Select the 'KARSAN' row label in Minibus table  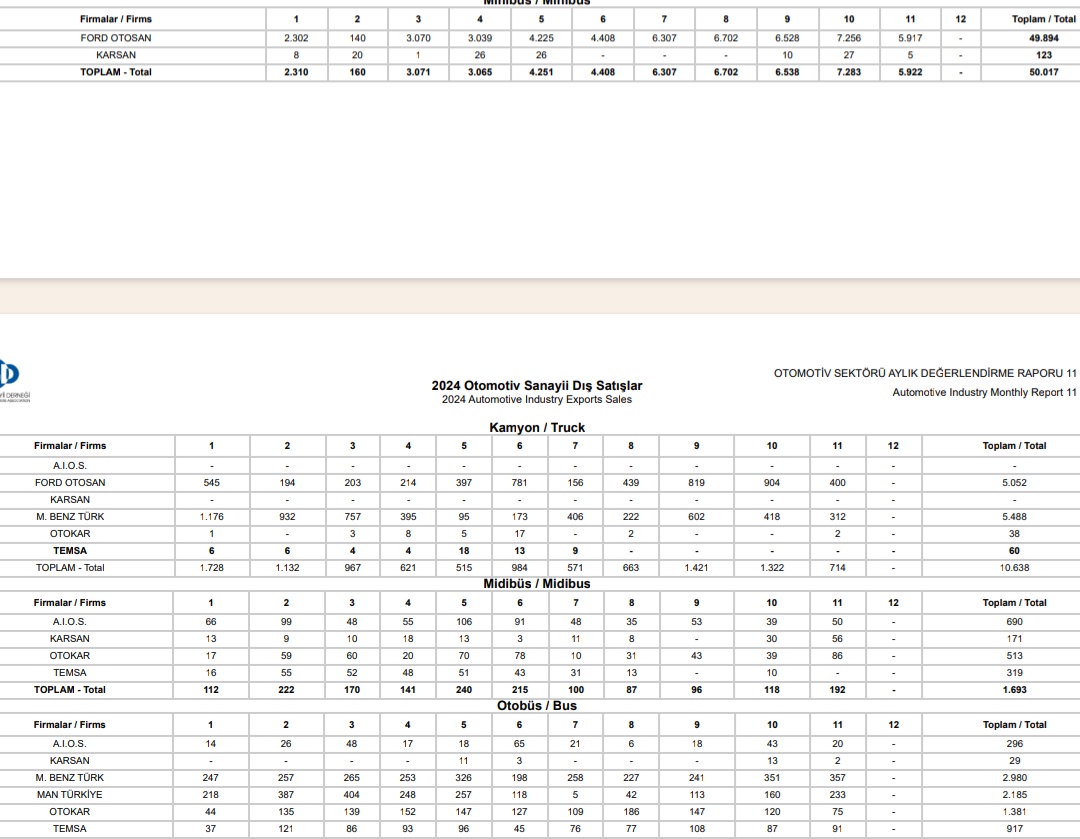pyautogui.click(x=116, y=55)
